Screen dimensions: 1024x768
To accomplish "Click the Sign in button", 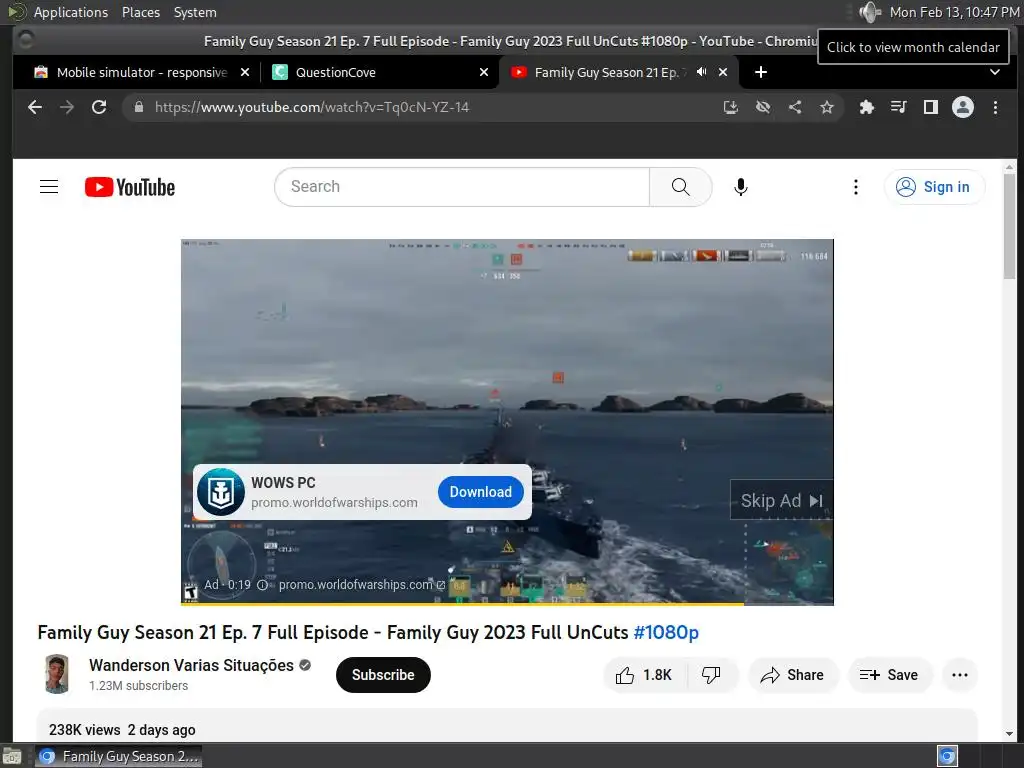I will pos(935,187).
